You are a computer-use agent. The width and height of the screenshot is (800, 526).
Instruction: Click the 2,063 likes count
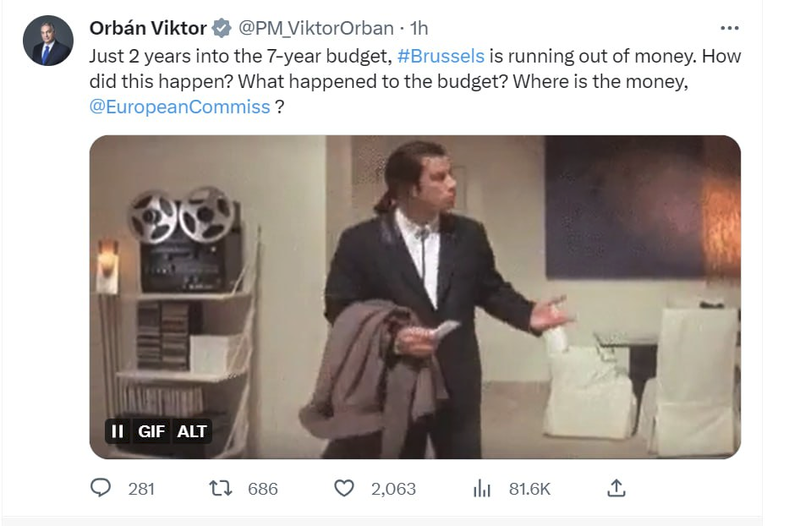click(391, 489)
